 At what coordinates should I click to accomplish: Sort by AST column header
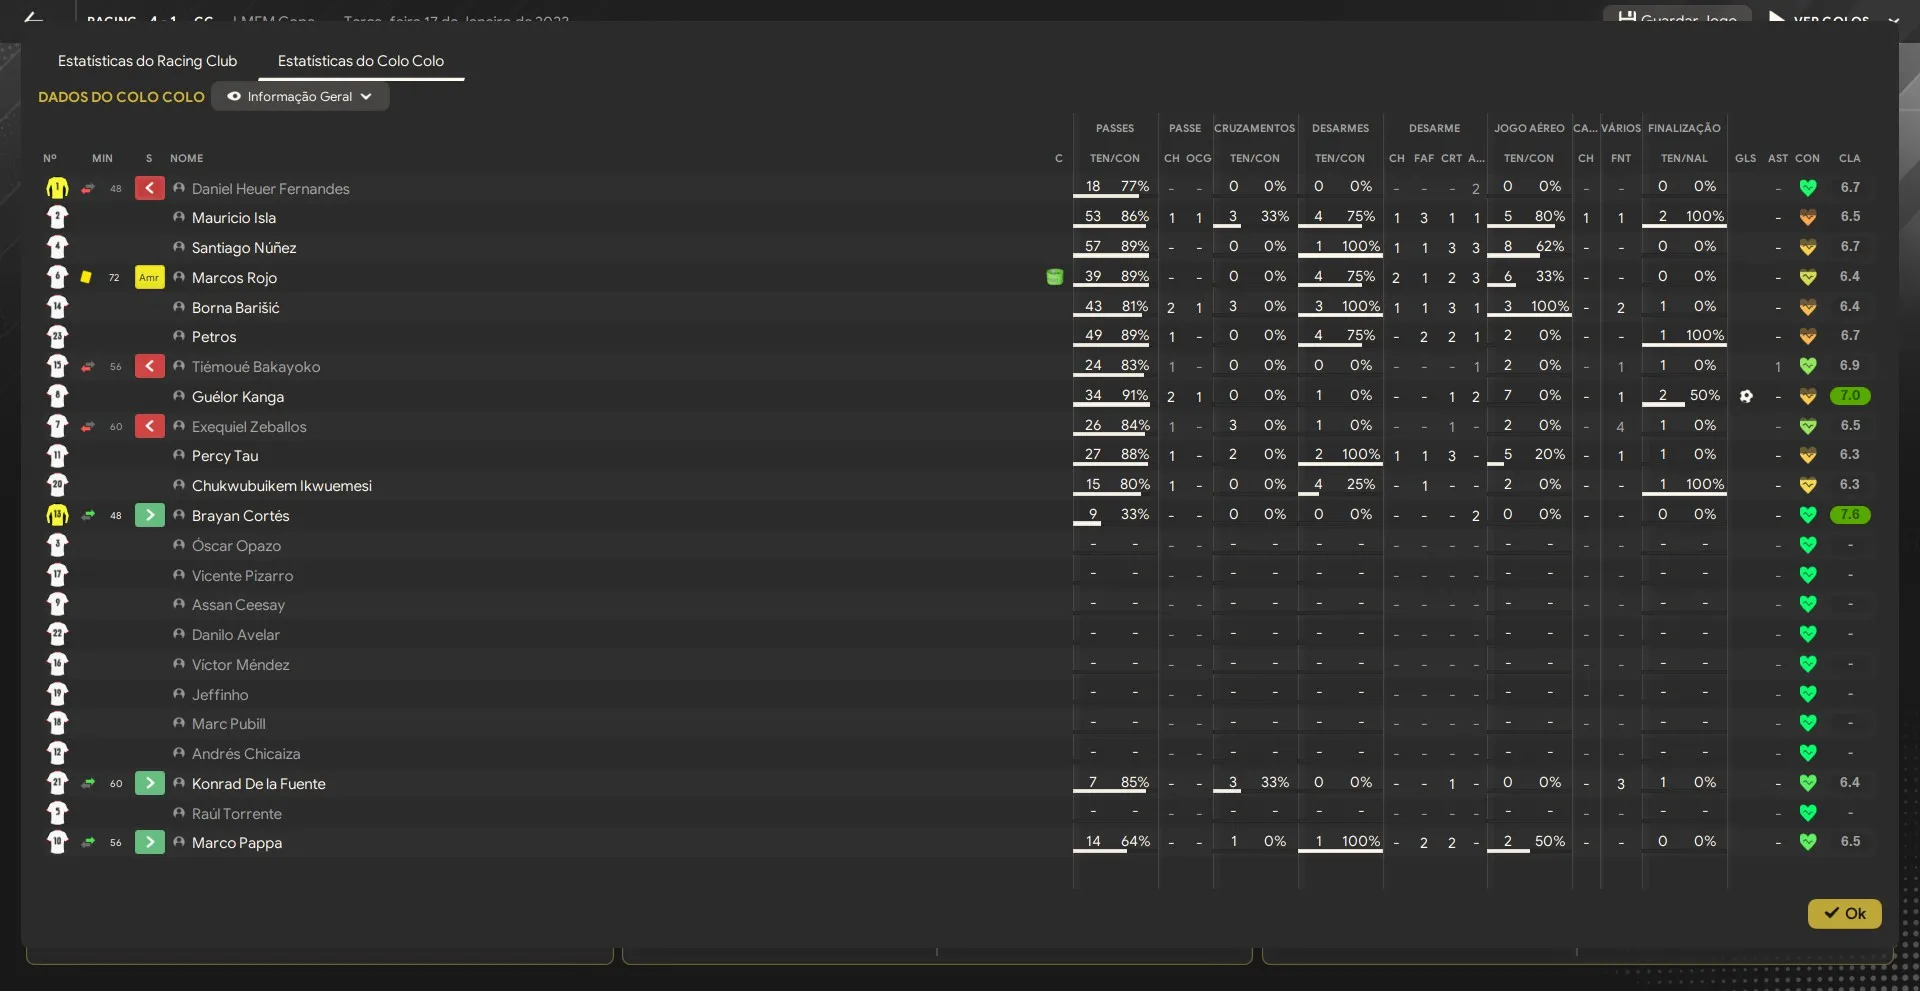click(1778, 158)
